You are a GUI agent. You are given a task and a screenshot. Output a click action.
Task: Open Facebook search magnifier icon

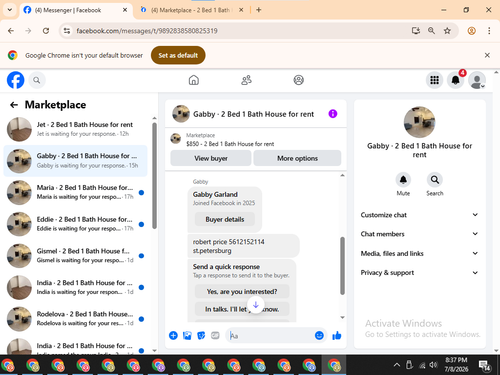coord(37,80)
